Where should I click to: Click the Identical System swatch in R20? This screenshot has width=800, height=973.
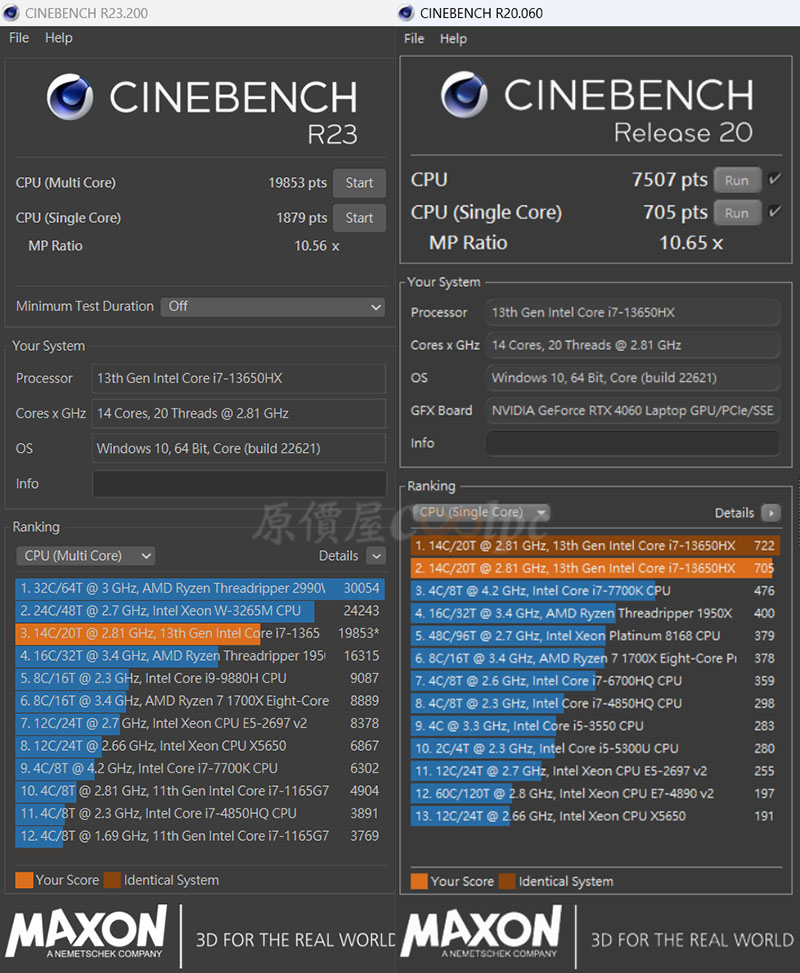coord(507,881)
